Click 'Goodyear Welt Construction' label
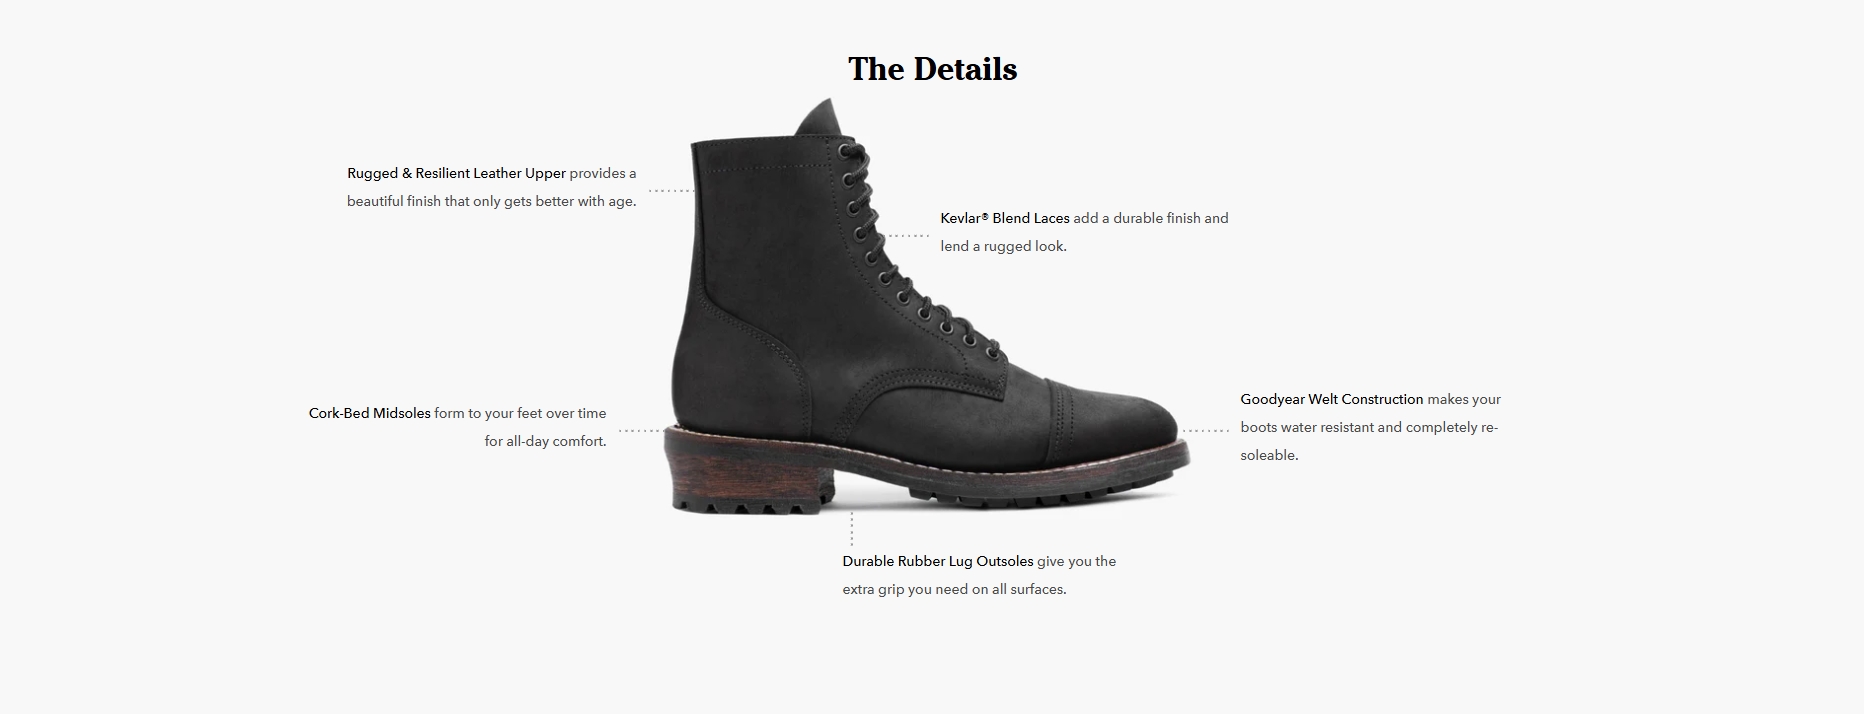This screenshot has width=1864, height=714. pos(1331,399)
